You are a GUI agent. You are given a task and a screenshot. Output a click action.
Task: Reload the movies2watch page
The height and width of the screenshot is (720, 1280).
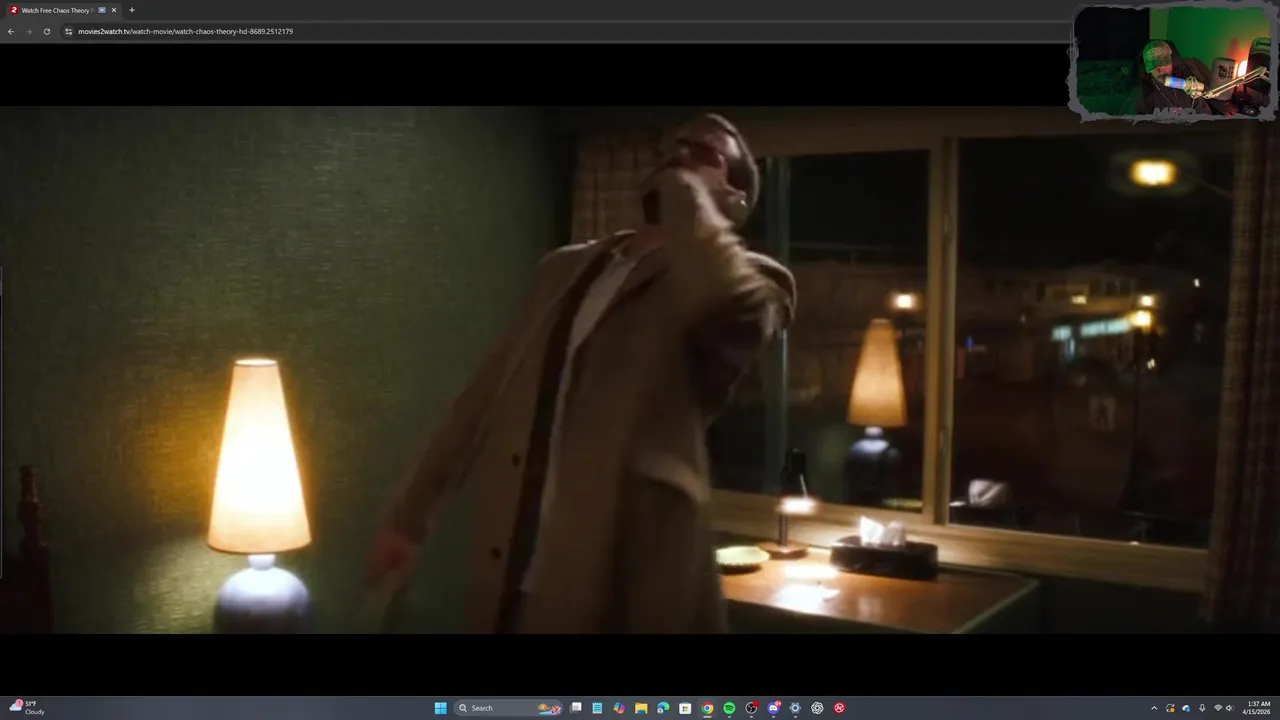coord(46,31)
